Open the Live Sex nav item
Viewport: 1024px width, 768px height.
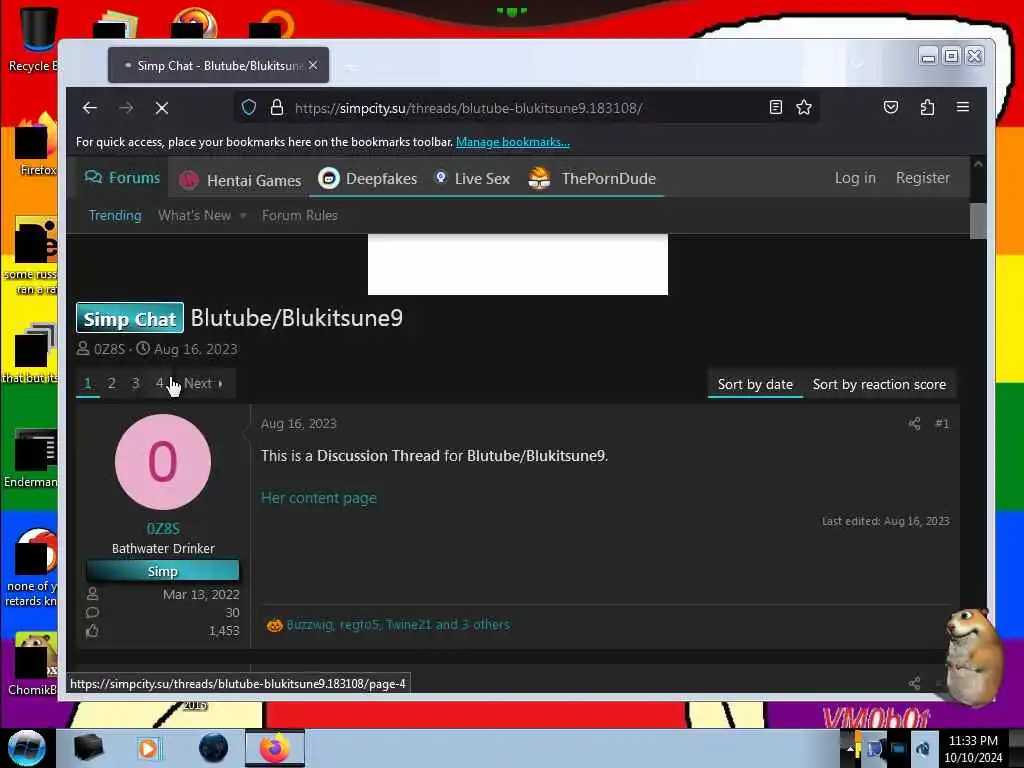(x=472, y=178)
